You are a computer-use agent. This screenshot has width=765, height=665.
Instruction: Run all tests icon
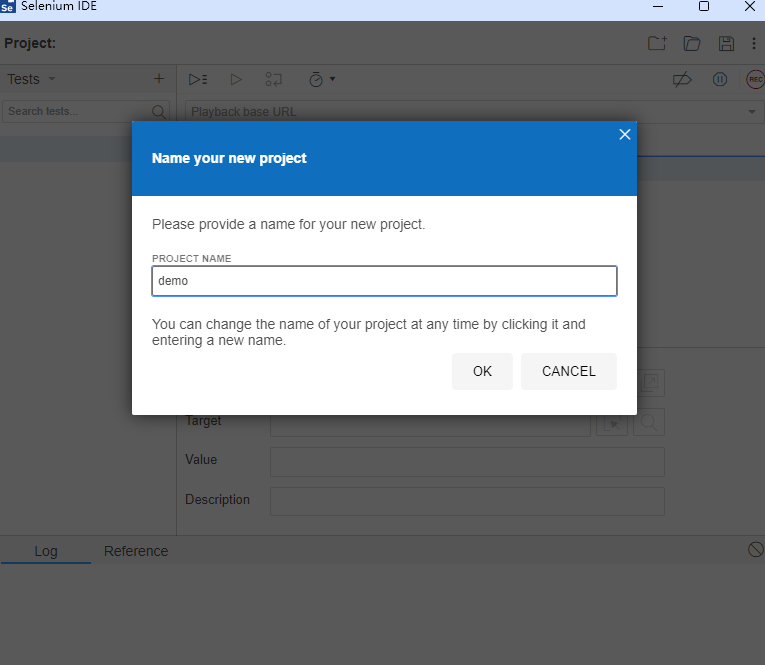click(x=198, y=79)
